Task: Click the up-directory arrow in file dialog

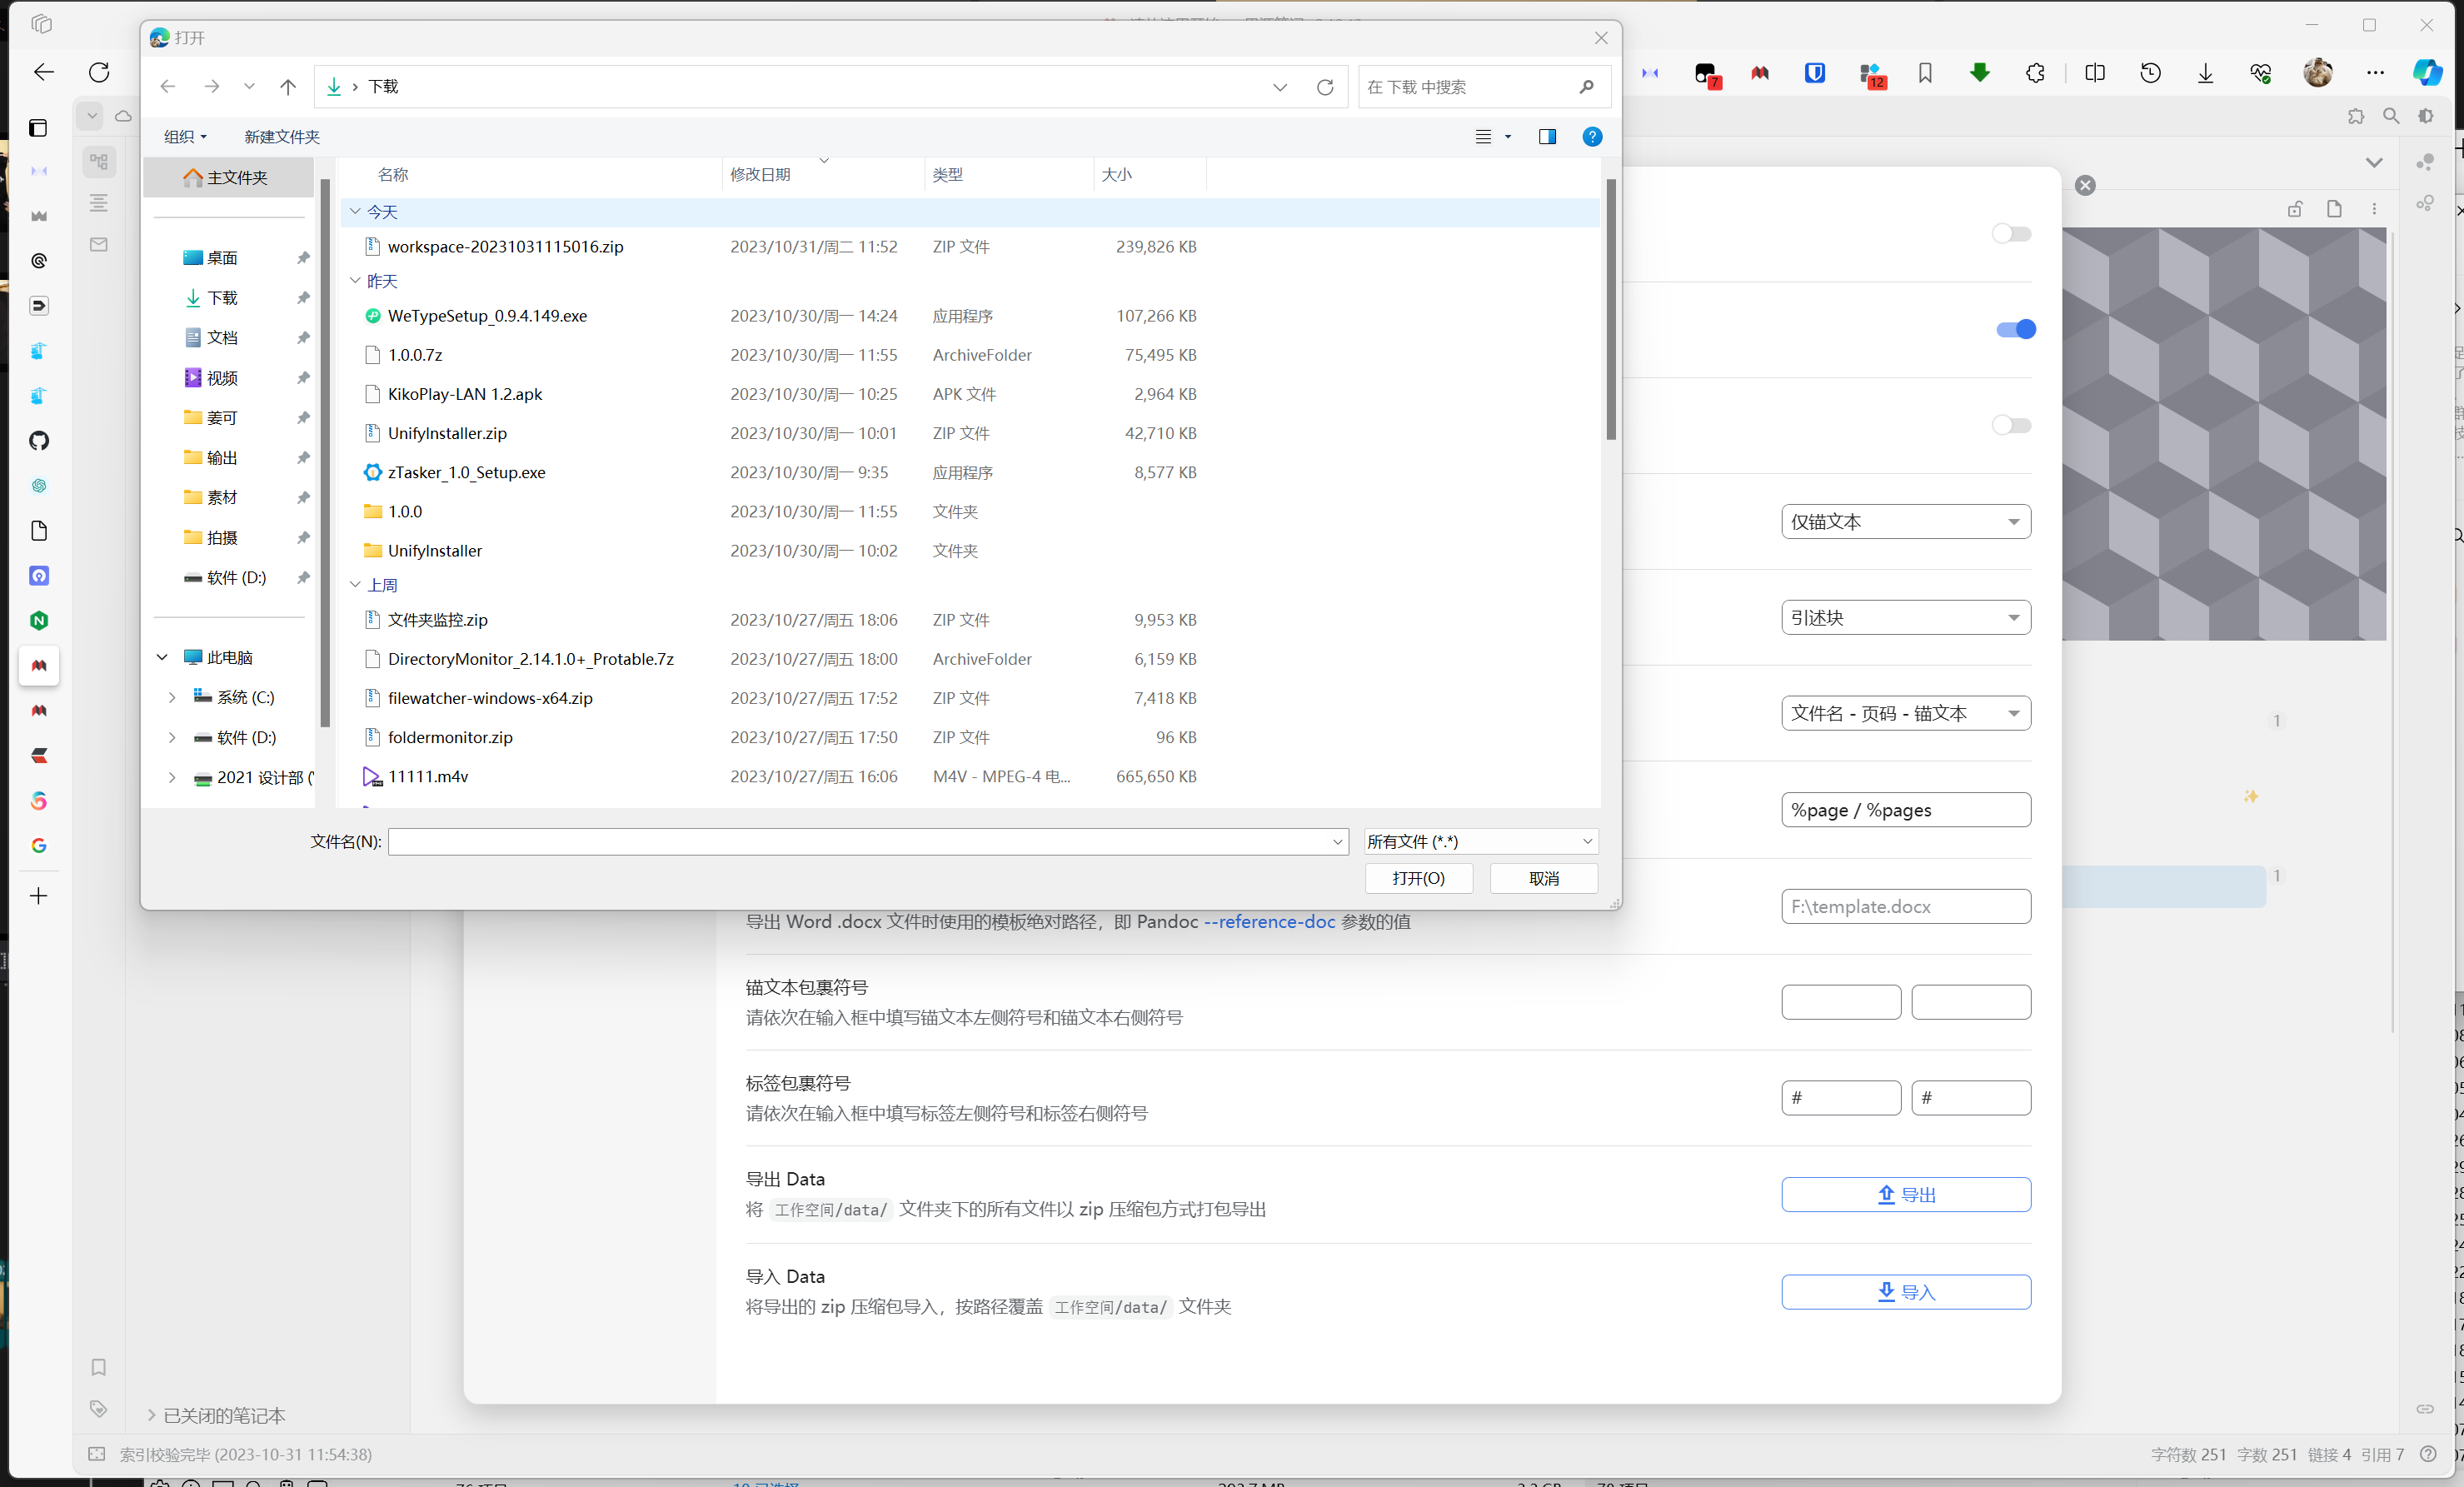Action: (x=288, y=87)
